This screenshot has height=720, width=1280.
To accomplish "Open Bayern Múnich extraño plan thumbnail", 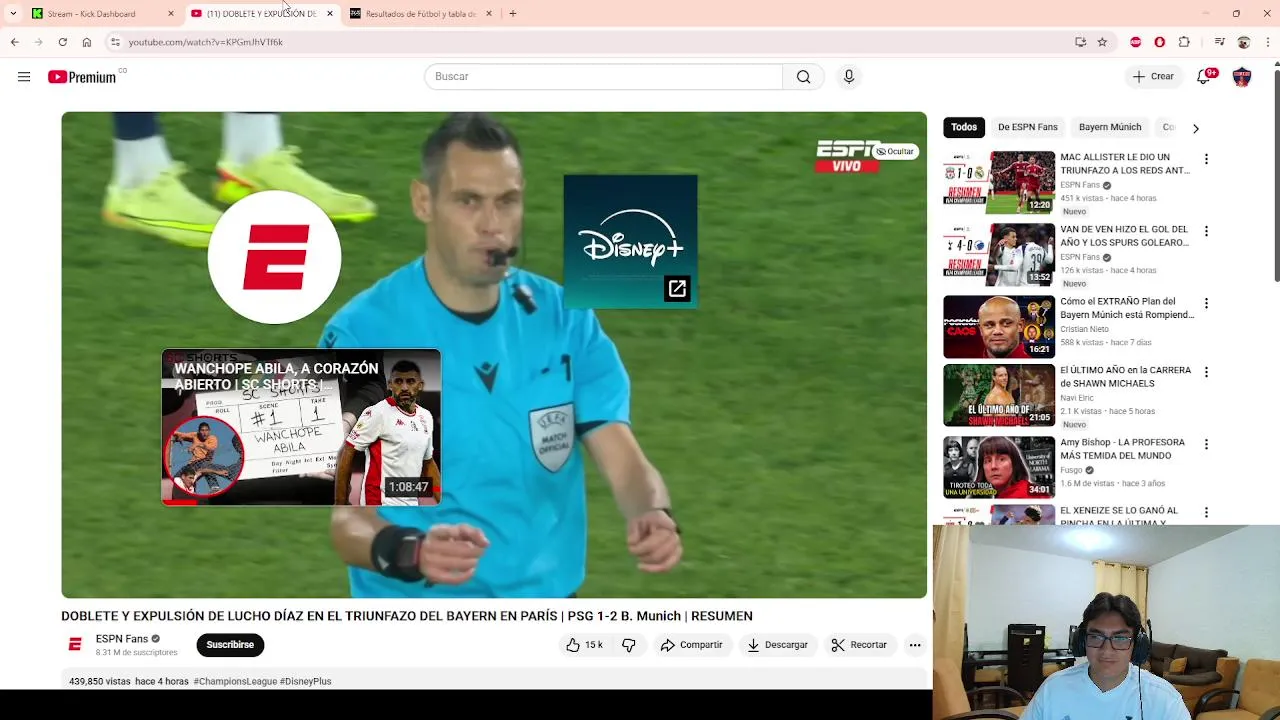I will [x=999, y=326].
